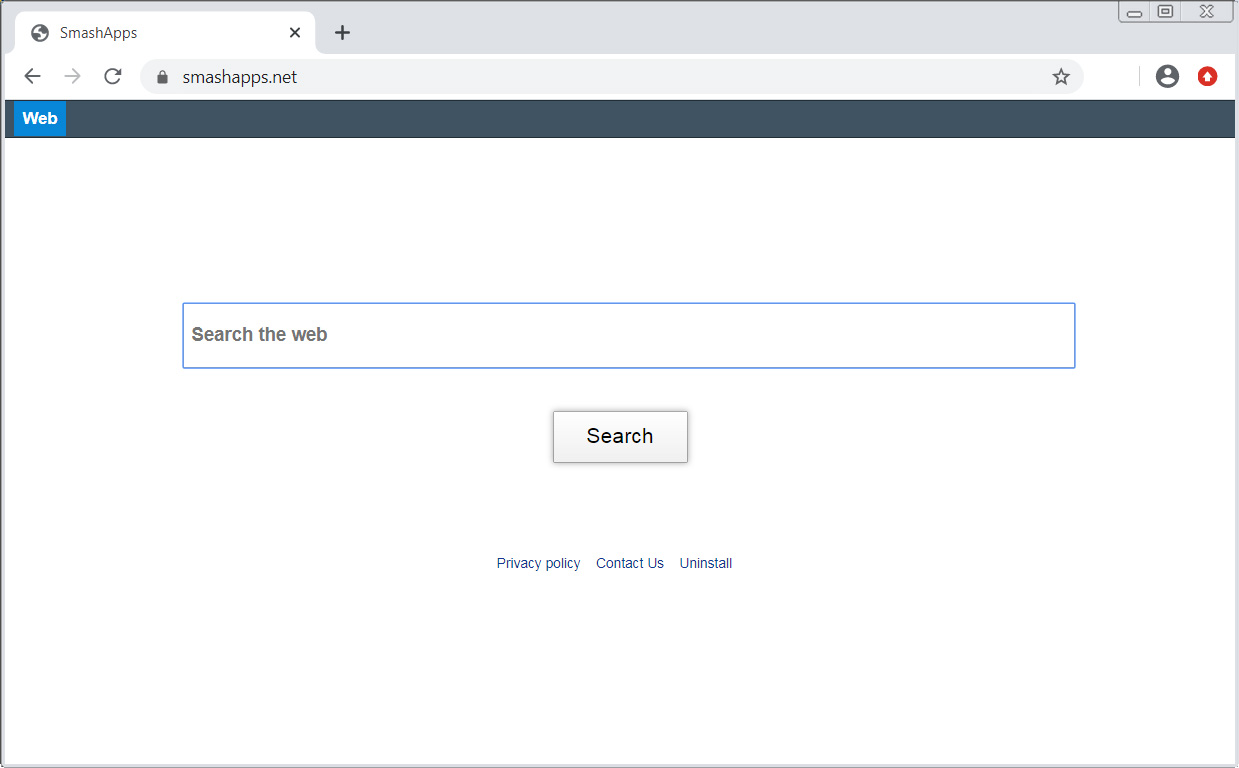The height and width of the screenshot is (768, 1239).
Task: Close the browser window
Action: tap(1207, 12)
